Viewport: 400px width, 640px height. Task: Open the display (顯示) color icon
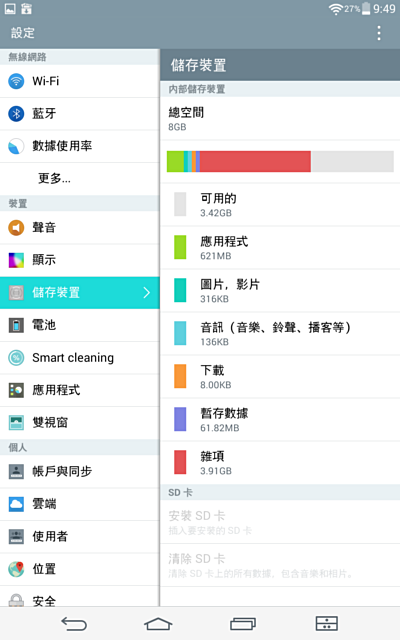[16, 260]
